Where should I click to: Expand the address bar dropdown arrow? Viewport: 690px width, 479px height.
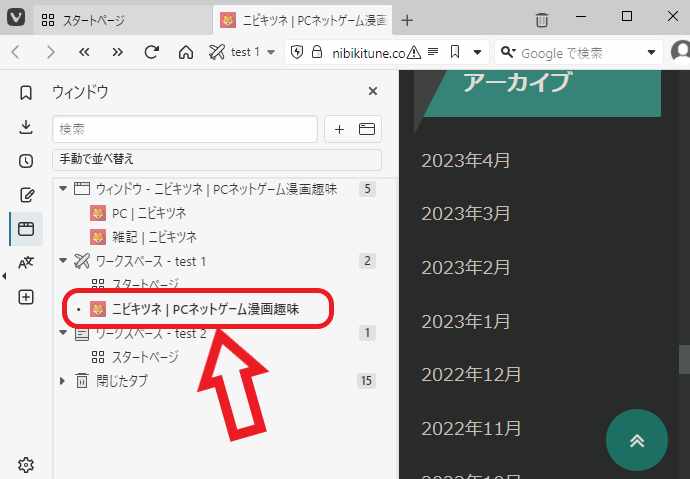click(x=477, y=53)
